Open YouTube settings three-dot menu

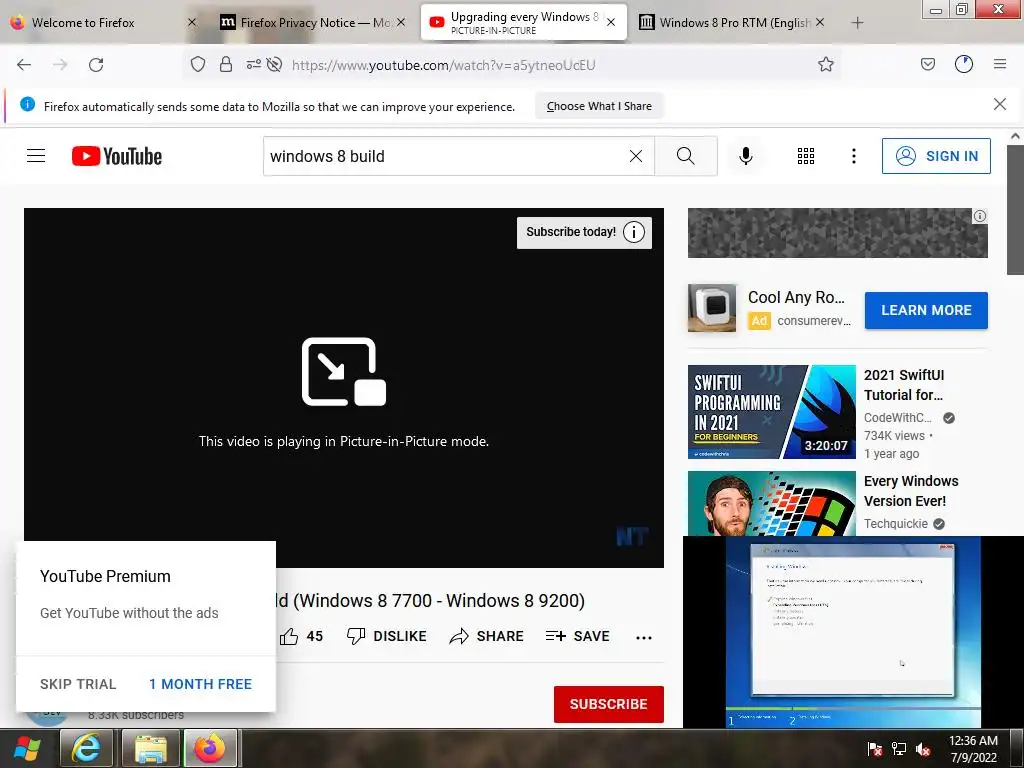(x=854, y=156)
